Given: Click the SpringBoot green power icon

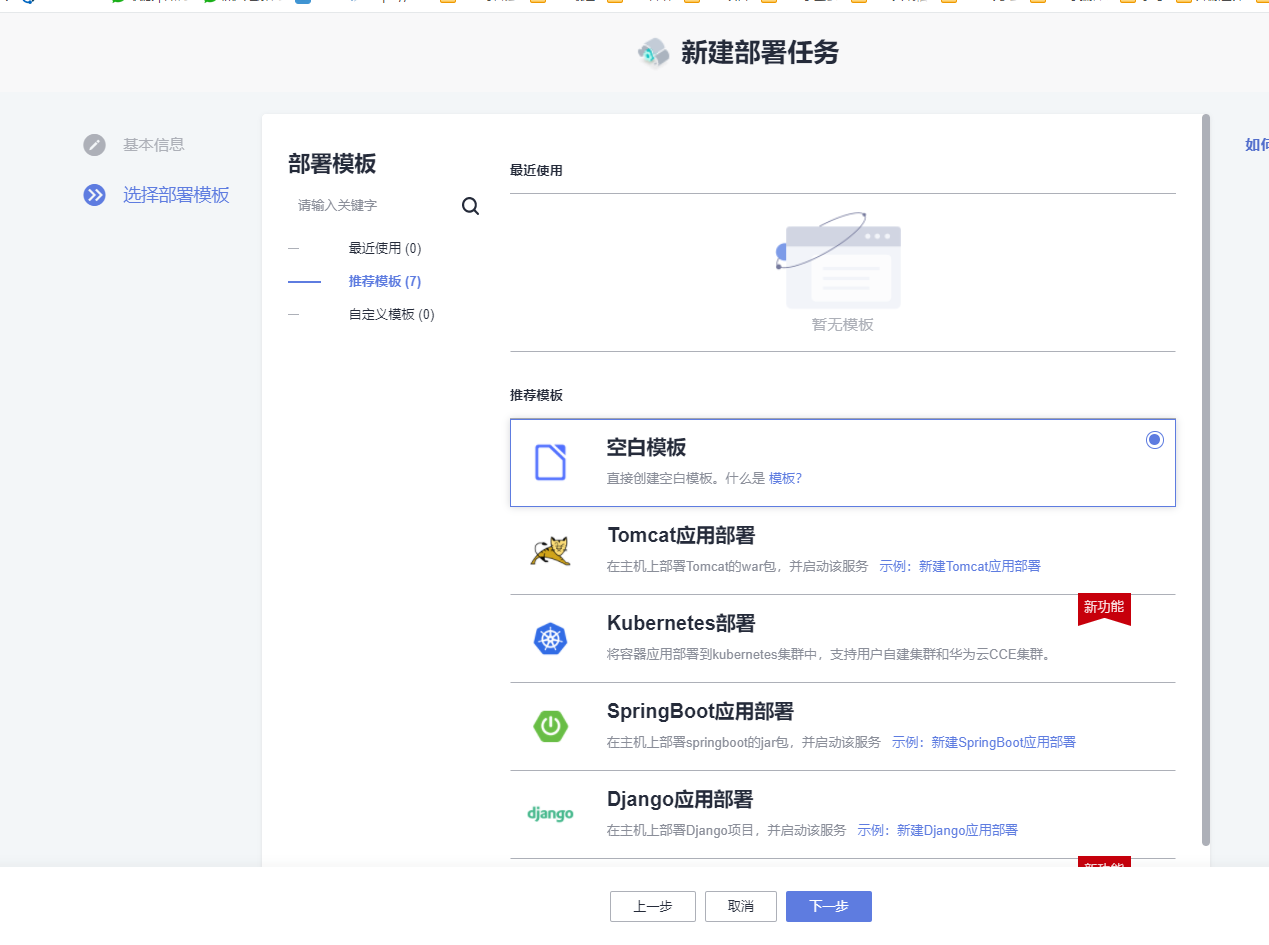Looking at the screenshot, I should pos(550,727).
